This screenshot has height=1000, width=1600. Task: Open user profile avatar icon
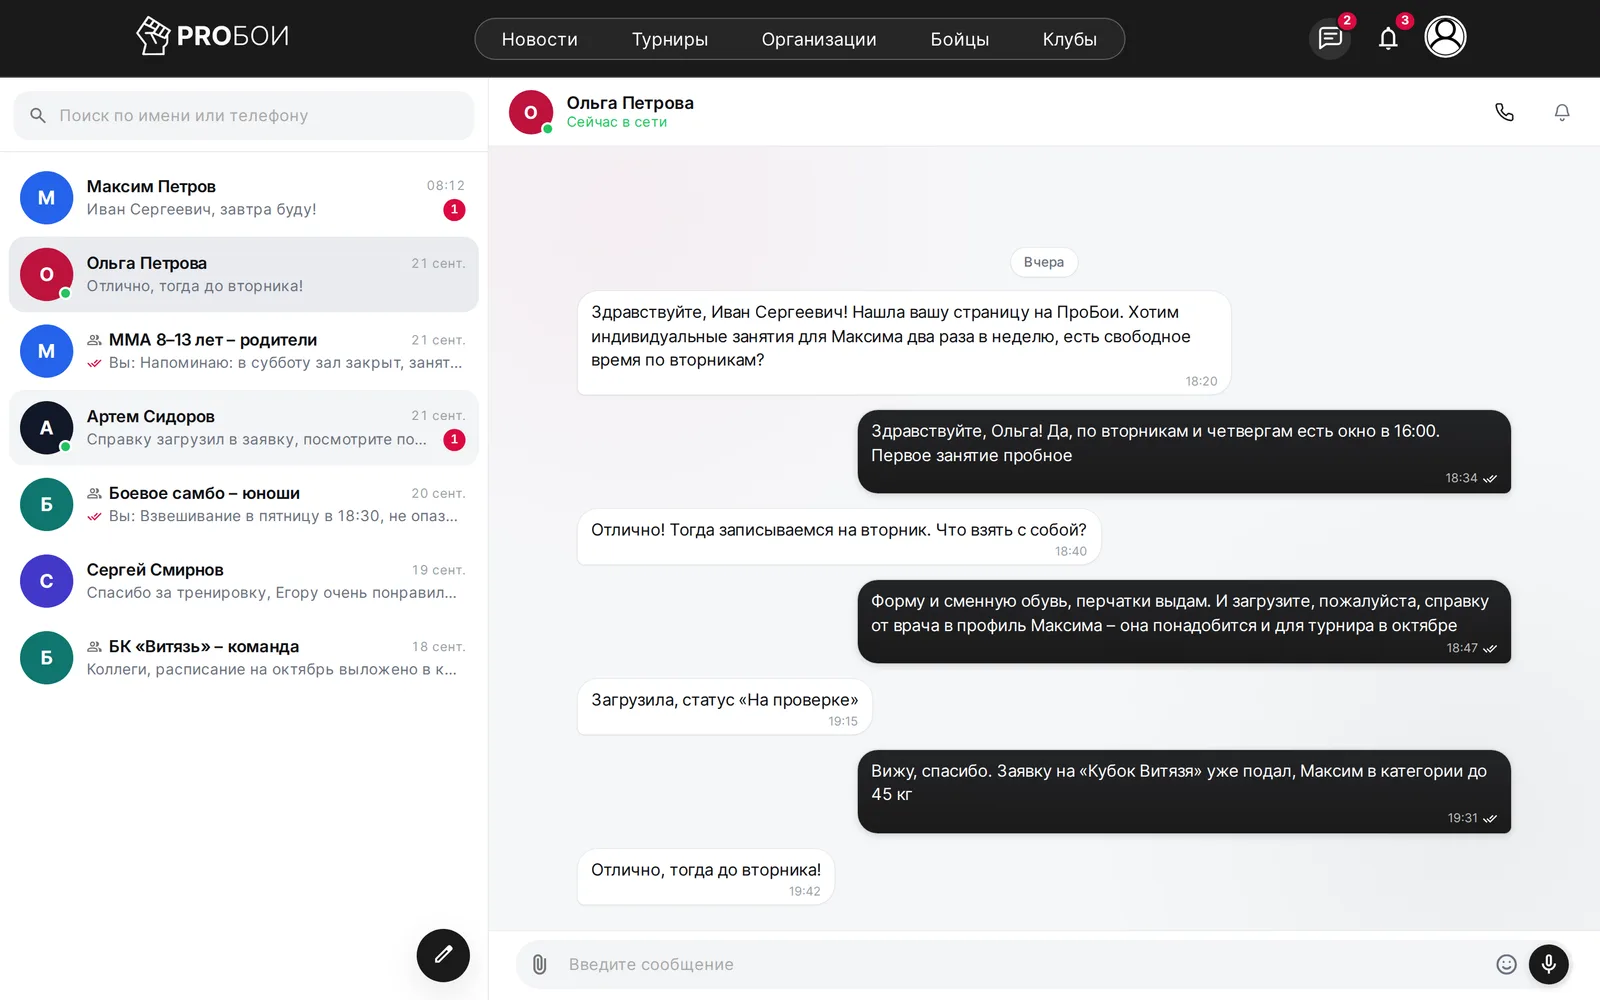point(1445,37)
